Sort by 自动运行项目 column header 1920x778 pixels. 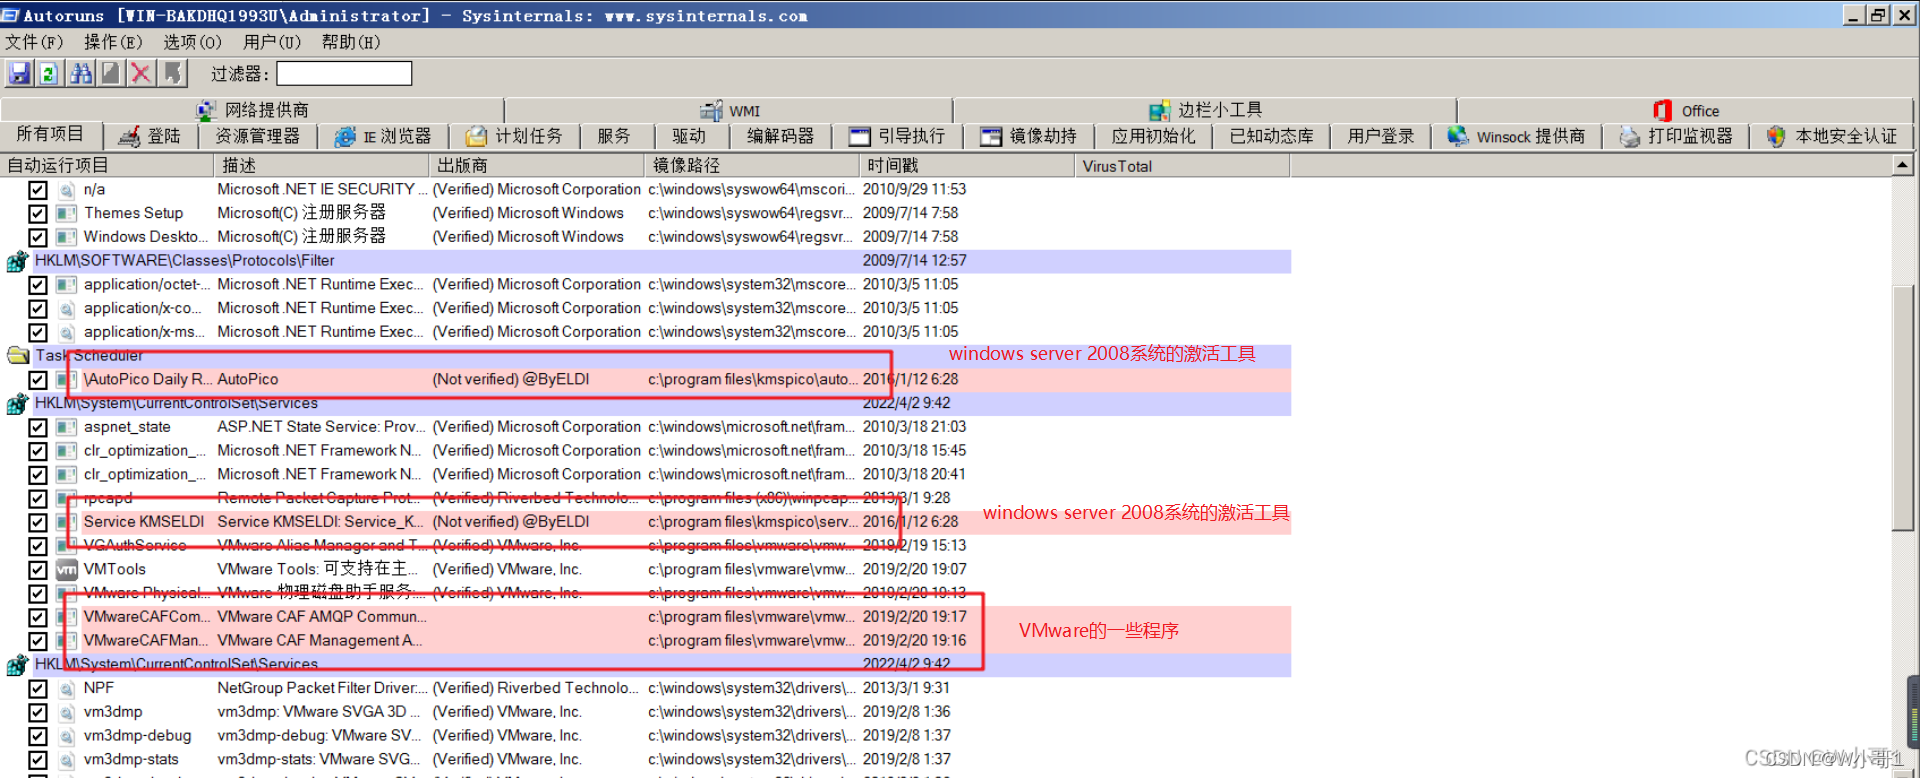pos(107,166)
